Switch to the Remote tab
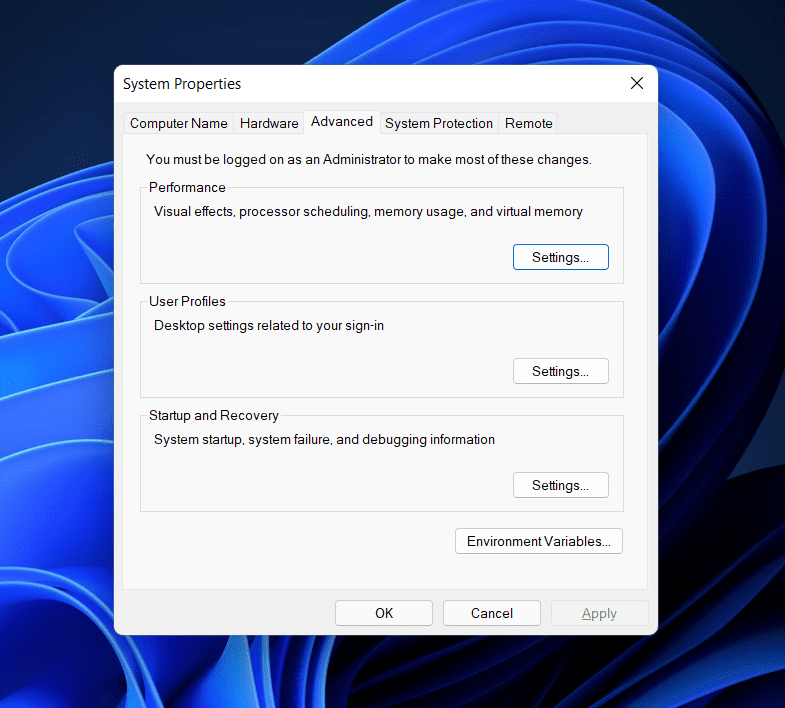The image size is (785, 708). coord(528,123)
